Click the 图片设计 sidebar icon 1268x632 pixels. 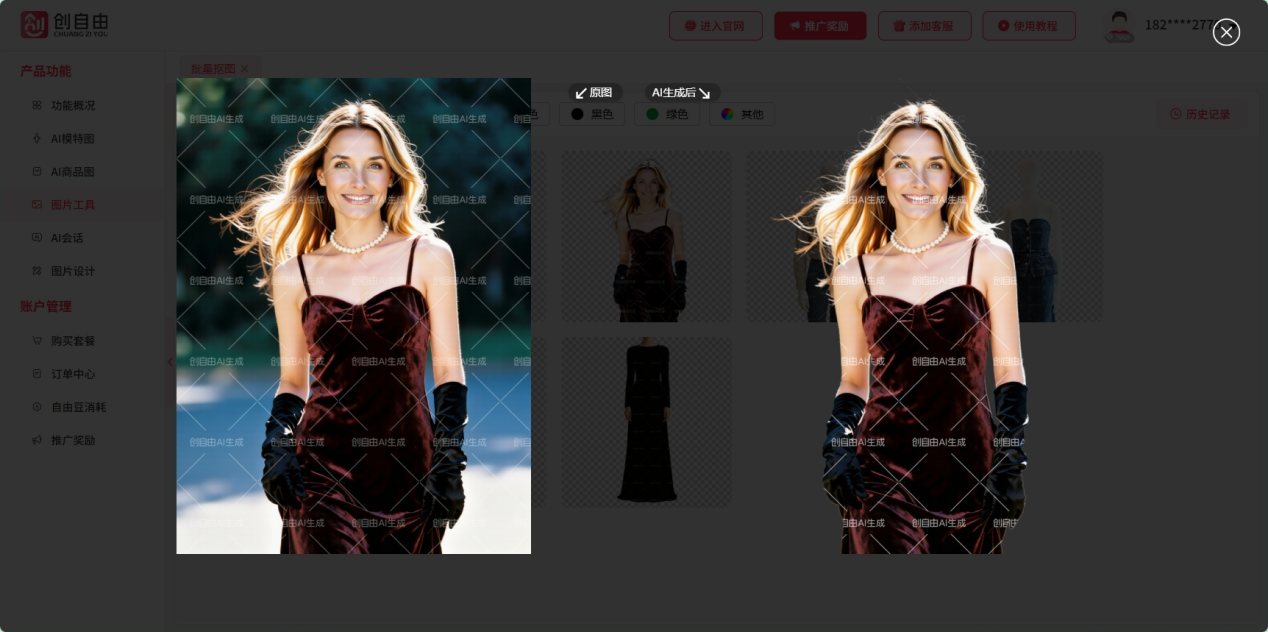coord(37,271)
